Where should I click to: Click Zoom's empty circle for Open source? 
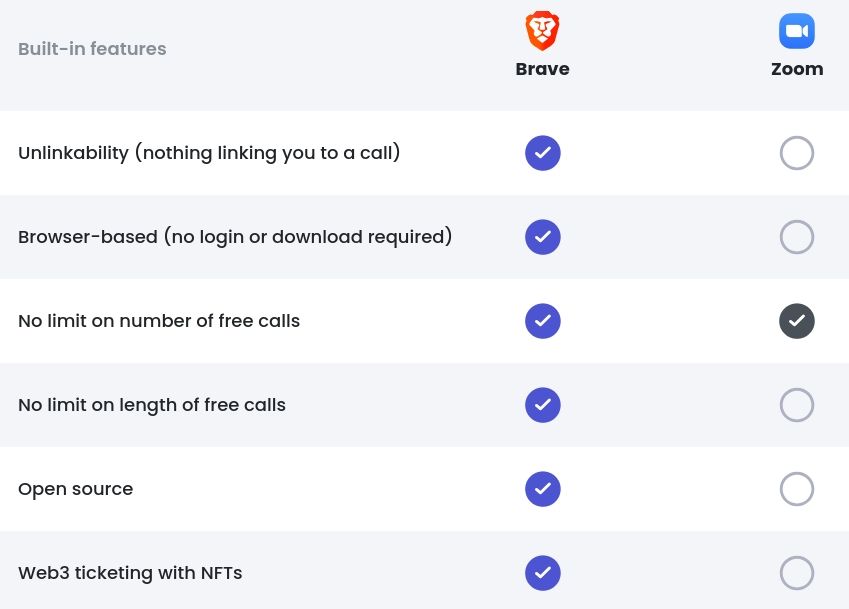point(797,489)
